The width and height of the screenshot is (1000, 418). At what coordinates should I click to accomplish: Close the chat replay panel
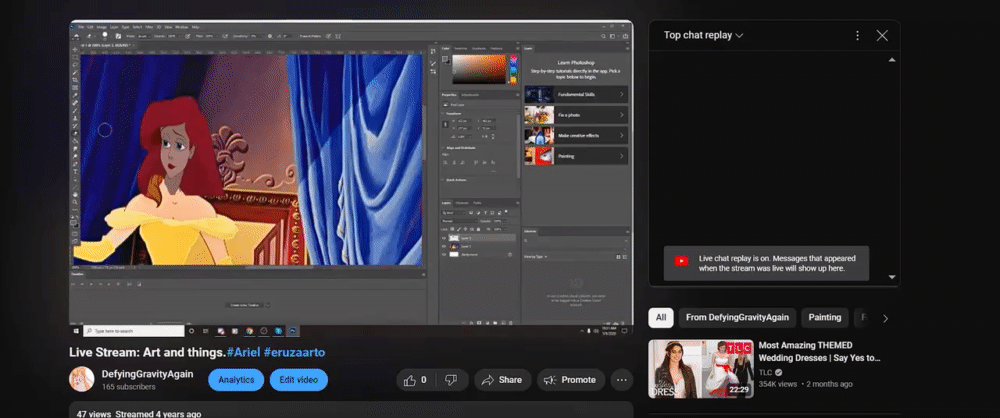coord(882,35)
